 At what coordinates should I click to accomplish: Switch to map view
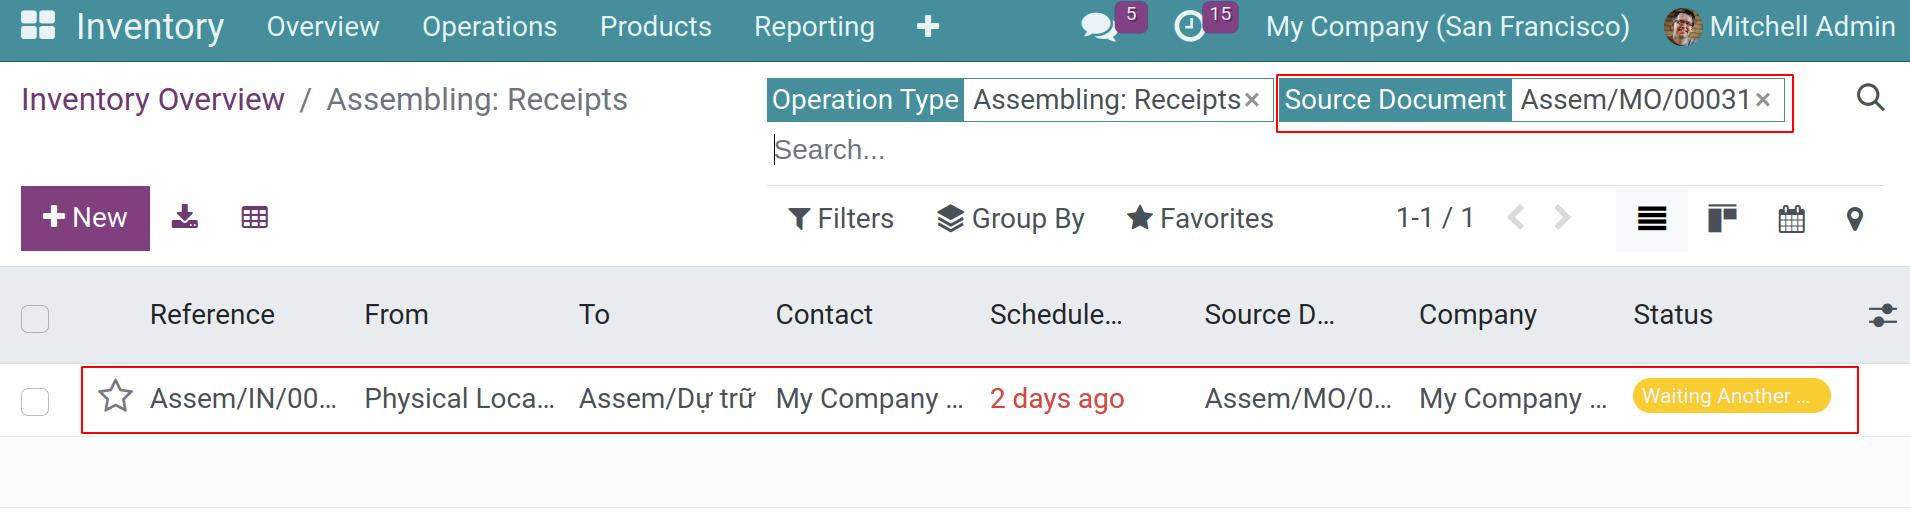coord(1855,219)
